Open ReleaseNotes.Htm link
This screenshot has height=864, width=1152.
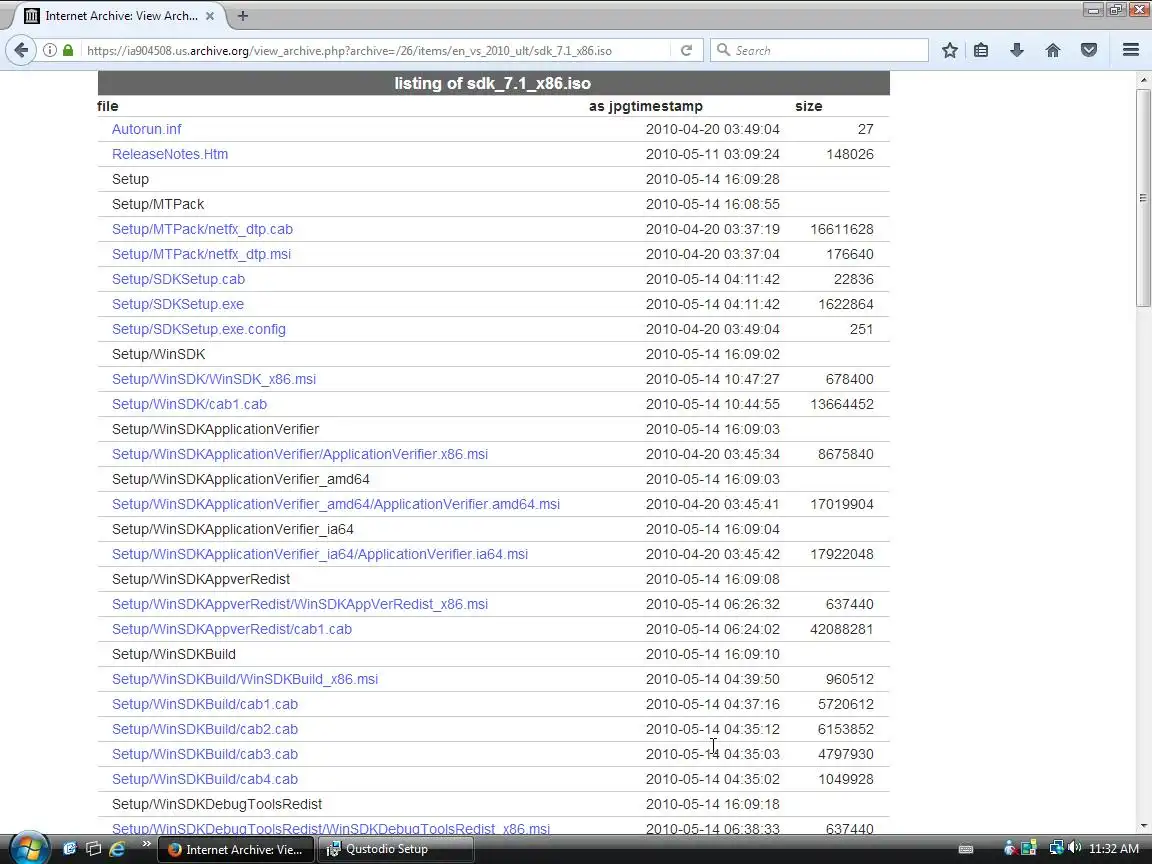pyautogui.click(x=170, y=154)
